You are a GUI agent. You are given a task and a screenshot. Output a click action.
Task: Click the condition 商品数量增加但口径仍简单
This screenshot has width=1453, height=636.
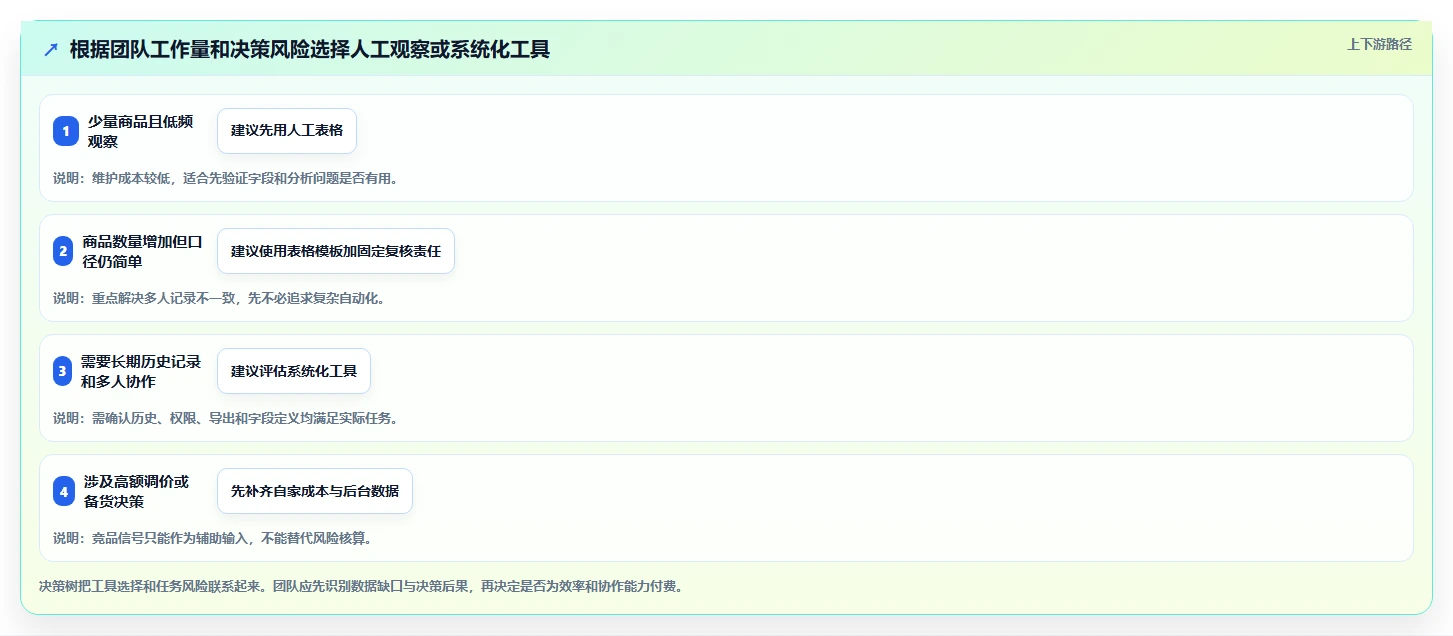tap(143, 251)
